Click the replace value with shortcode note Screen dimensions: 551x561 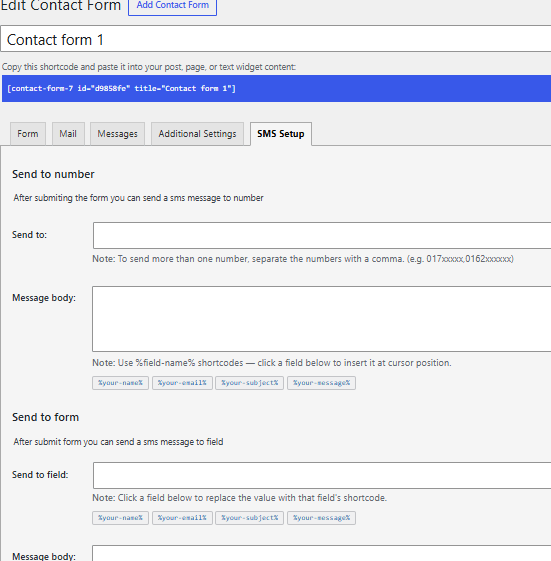pyautogui.click(x=240, y=498)
